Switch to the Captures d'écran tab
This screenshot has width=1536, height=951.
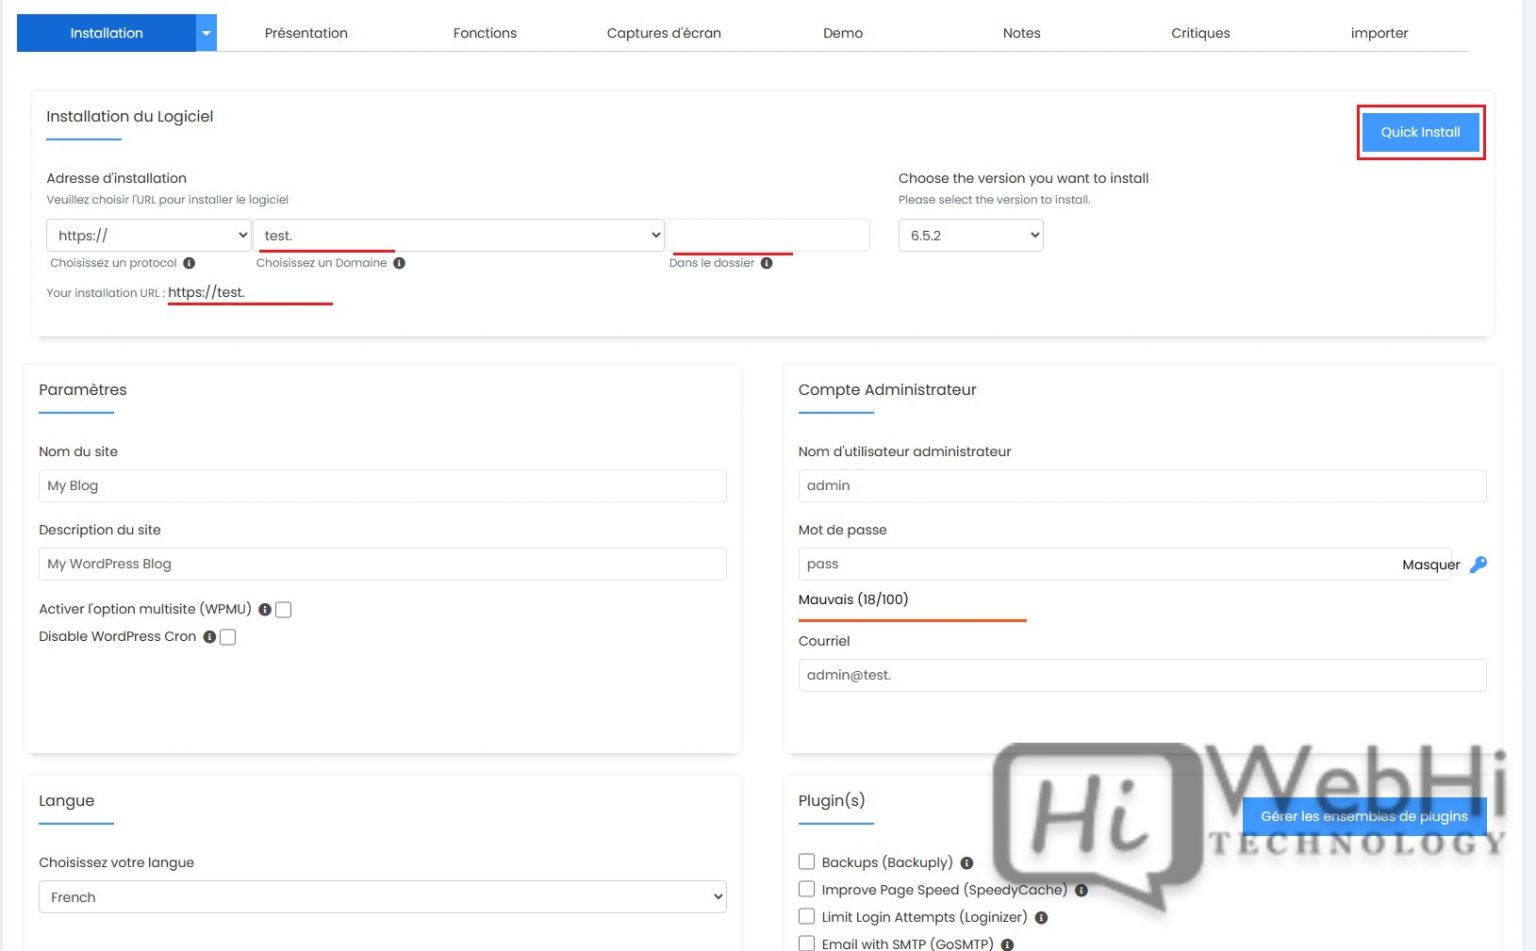[x=663, y=33]
